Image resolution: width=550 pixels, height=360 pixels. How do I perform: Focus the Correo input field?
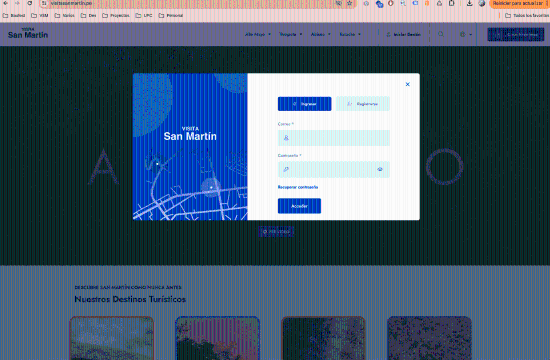pos(334,138)
